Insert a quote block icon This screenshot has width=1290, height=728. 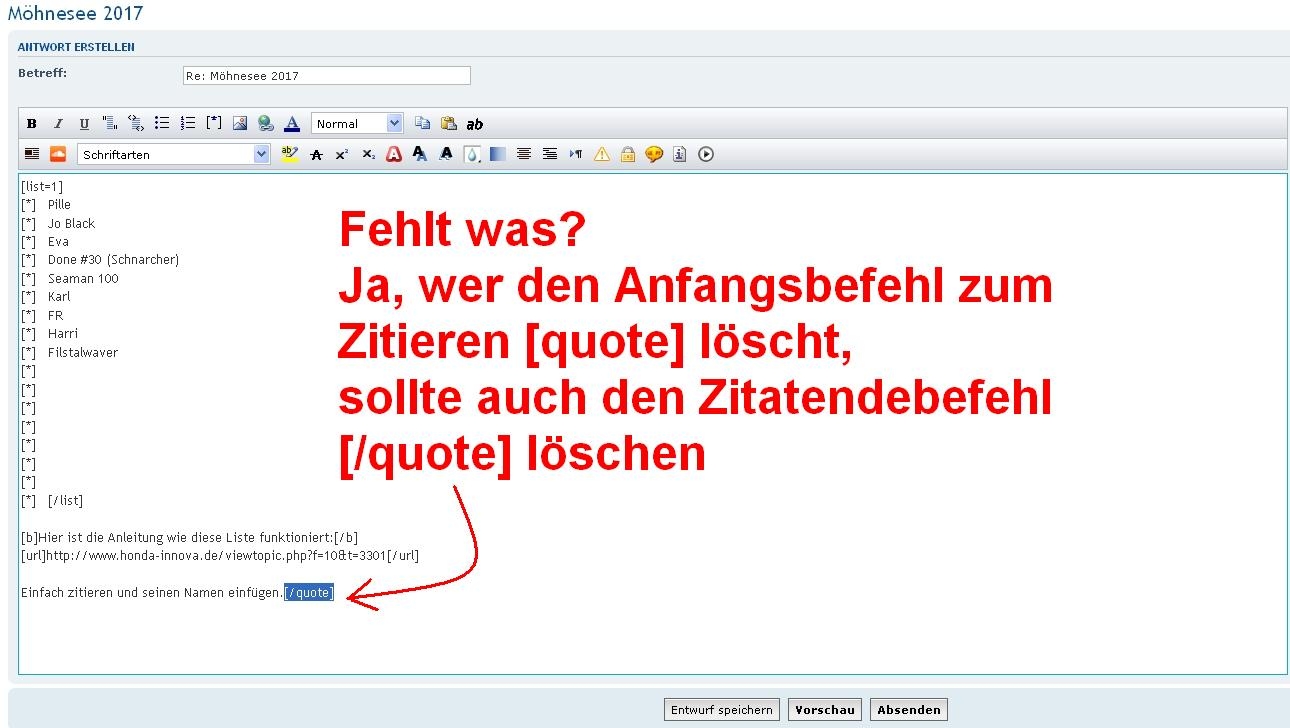coord(110,124)
